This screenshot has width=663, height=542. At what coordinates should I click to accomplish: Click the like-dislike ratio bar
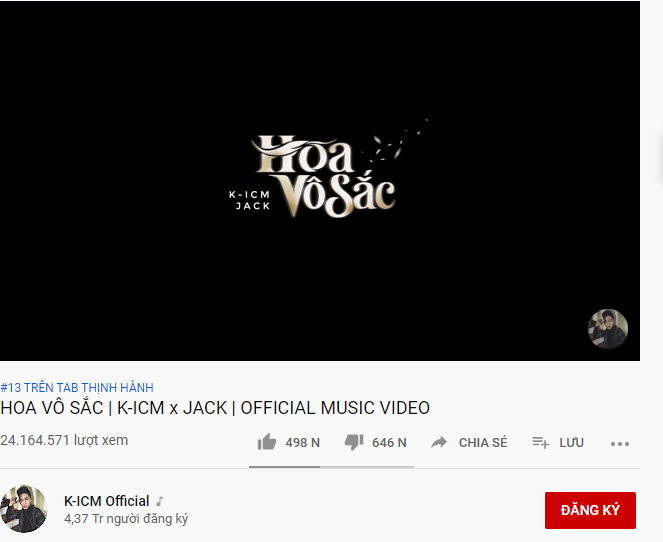(x=331, y=467)
